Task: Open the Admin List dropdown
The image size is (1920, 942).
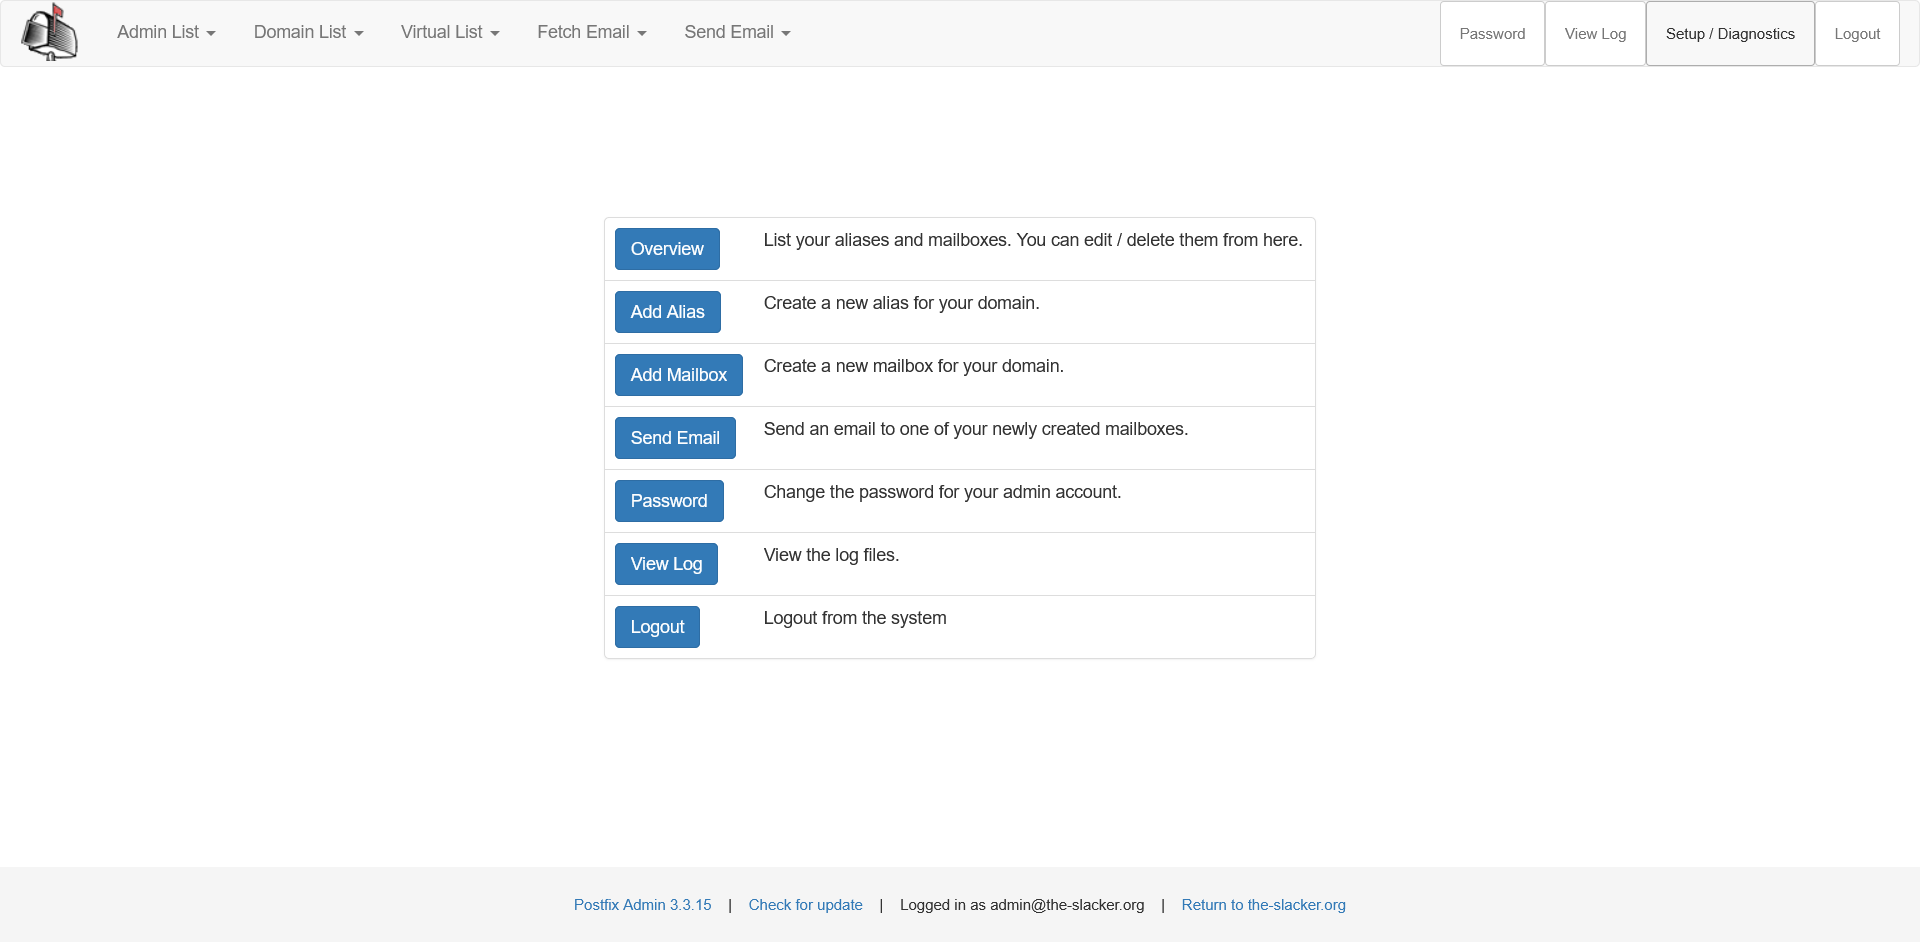Action: [165, 32]
